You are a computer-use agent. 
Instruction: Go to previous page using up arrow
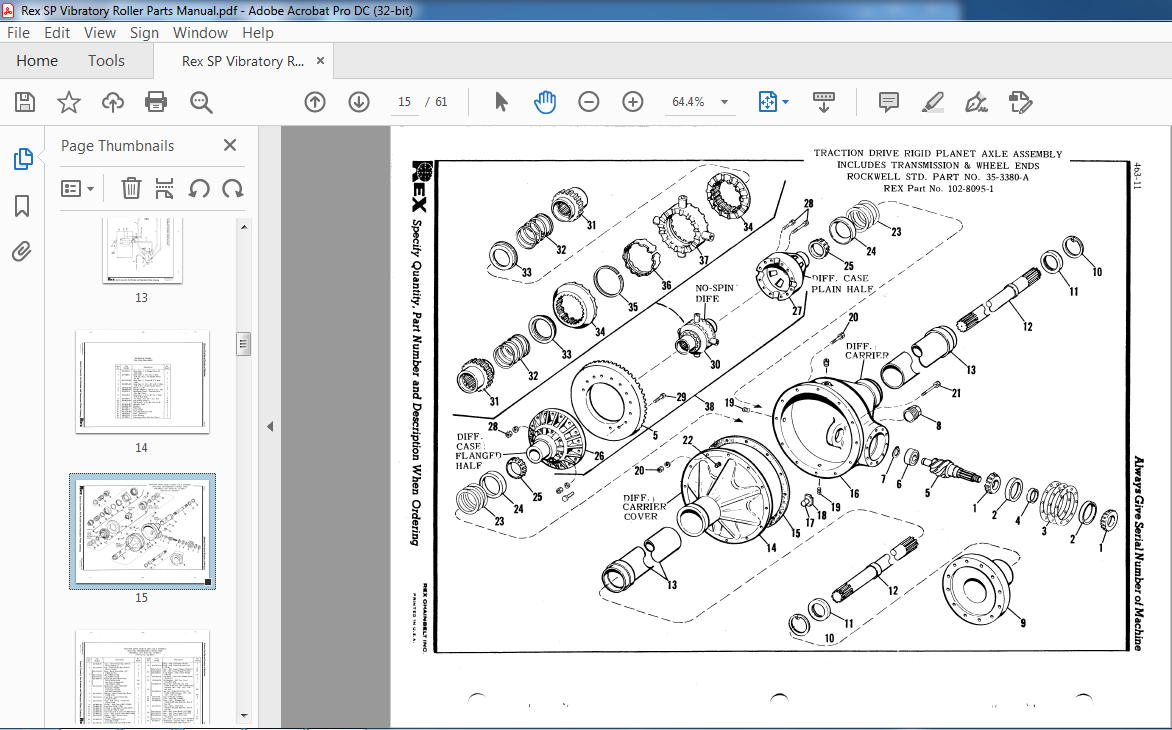click(x=315, y=102)
